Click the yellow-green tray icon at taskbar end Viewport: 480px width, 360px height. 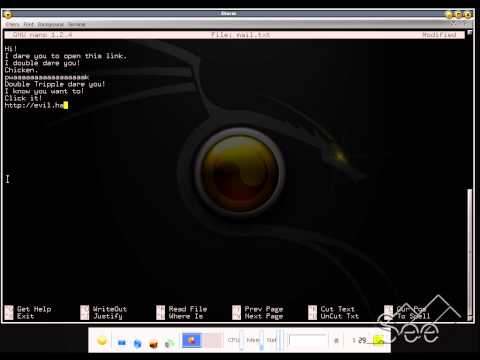click(379, 341)
